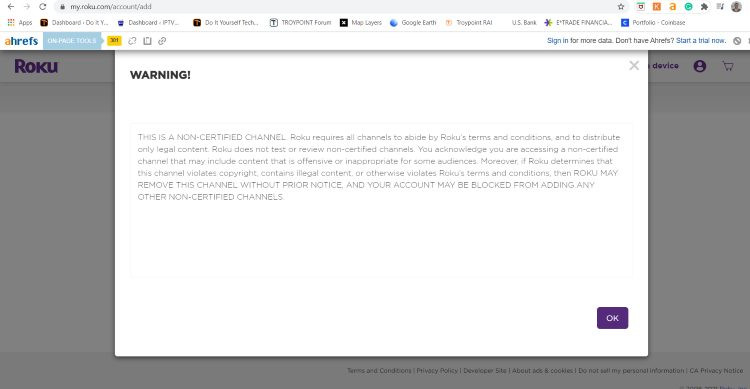750x389 pixels.
Task: Open the E*TRADE FINANCIA... bookmark
Action: click(578, 22)
